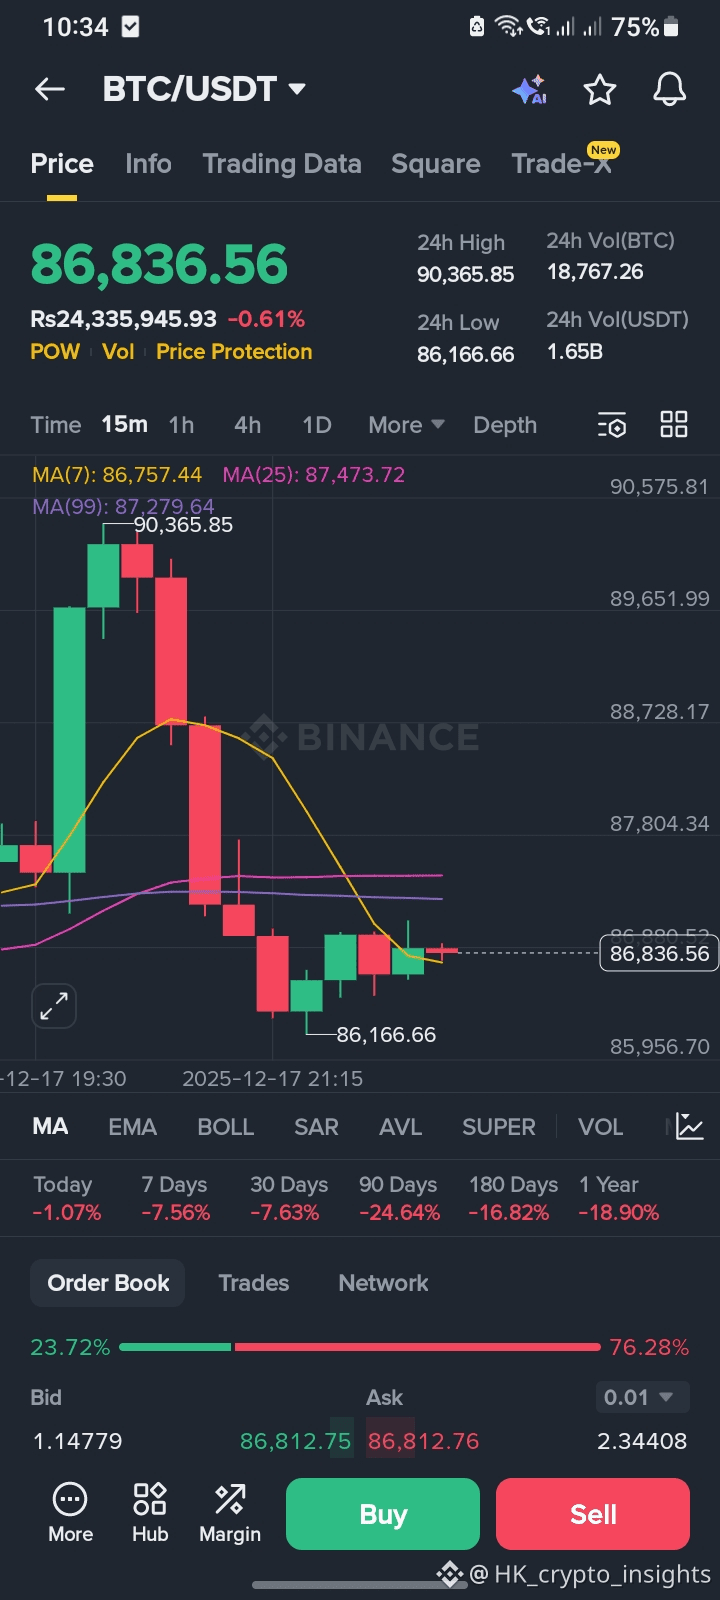Tap the bid price 86,812.75
This screenshot has height=1600, width=720.
coord(295,1441)
